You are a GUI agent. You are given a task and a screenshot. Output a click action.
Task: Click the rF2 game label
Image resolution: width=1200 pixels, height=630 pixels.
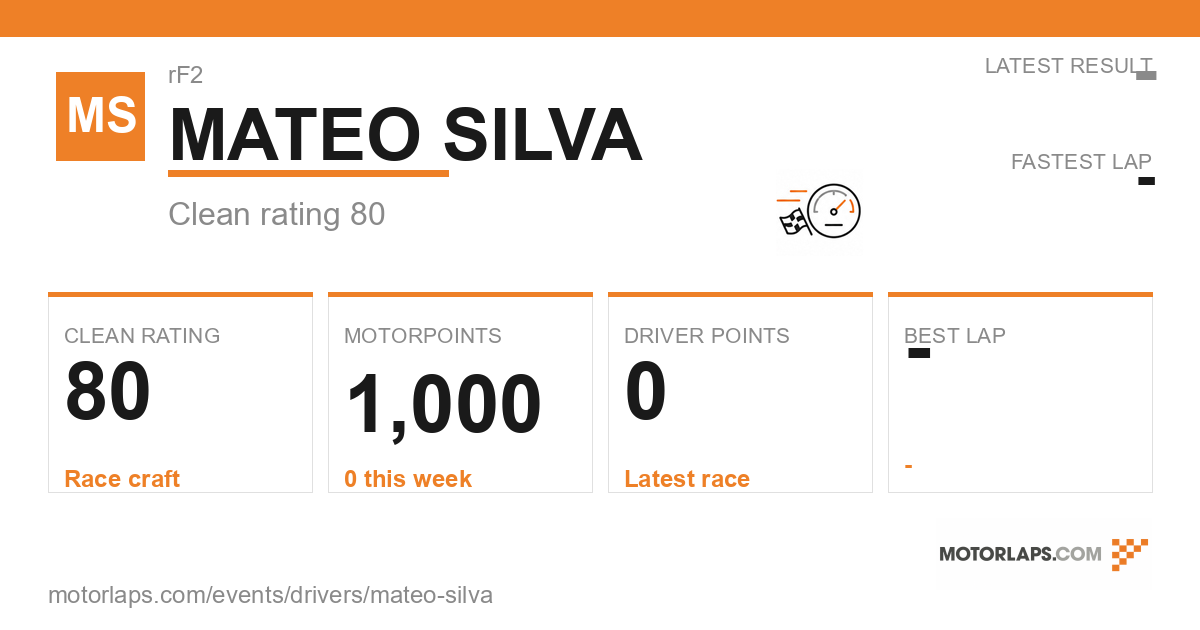pyautogui.click(x=186, y=75)
